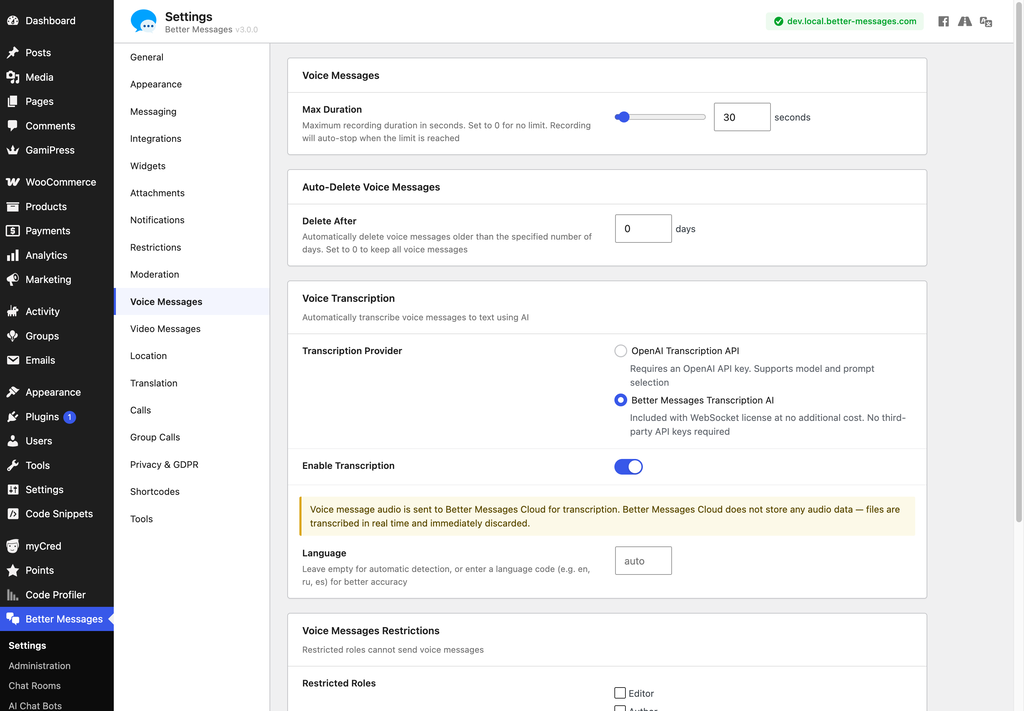Click the Code Snippets icon
Image resolution: width=1024 pixels, height=711 pixels.
click(12, 514)
